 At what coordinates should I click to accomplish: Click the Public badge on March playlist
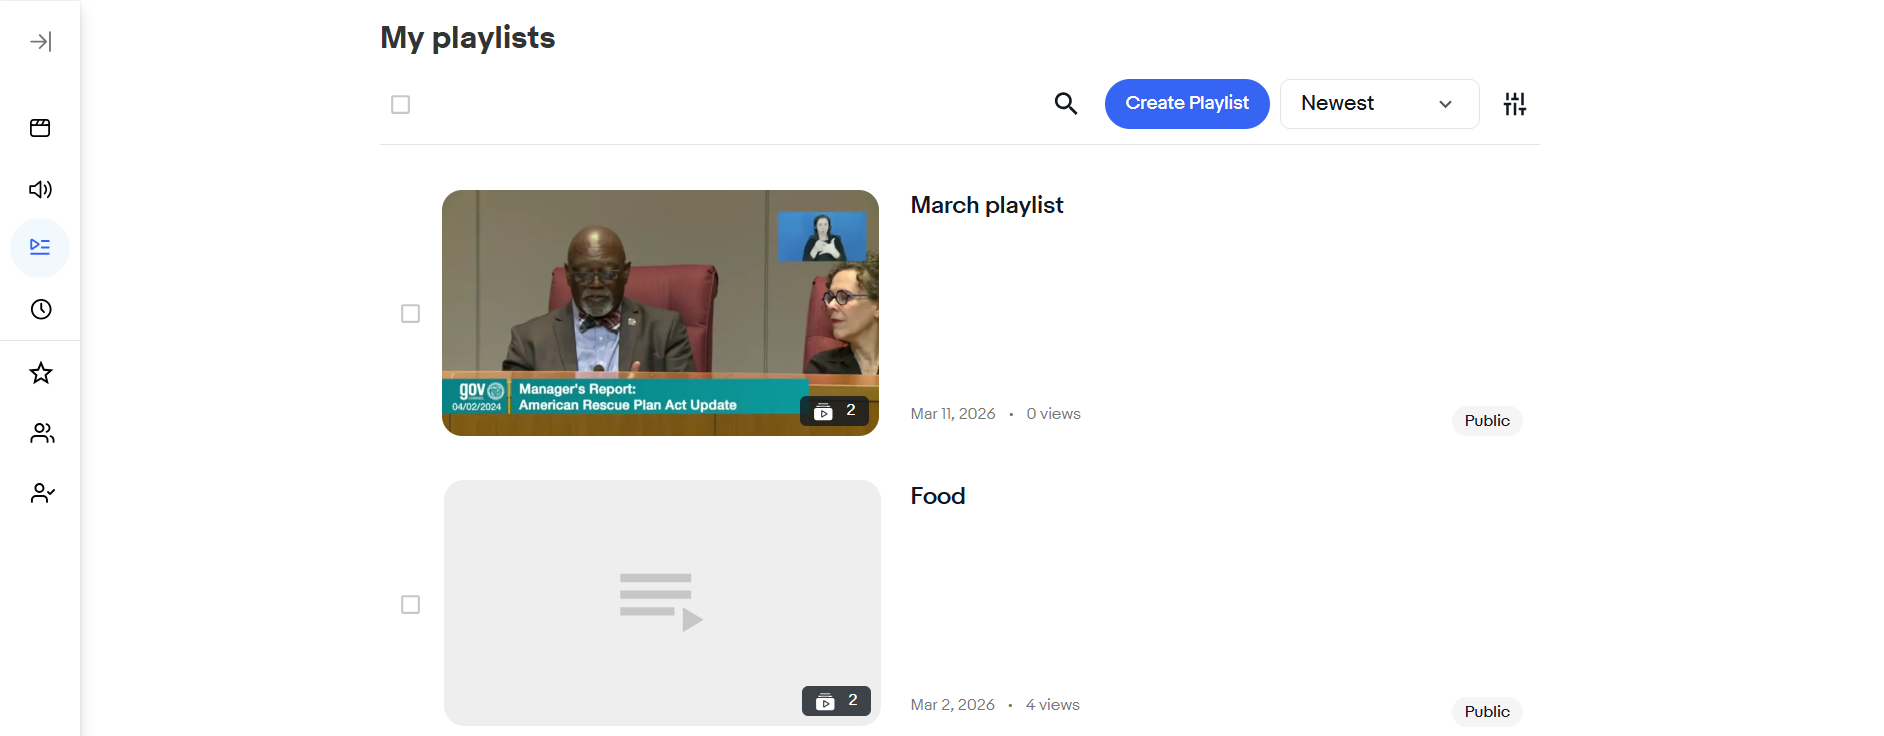[1487, 421]
